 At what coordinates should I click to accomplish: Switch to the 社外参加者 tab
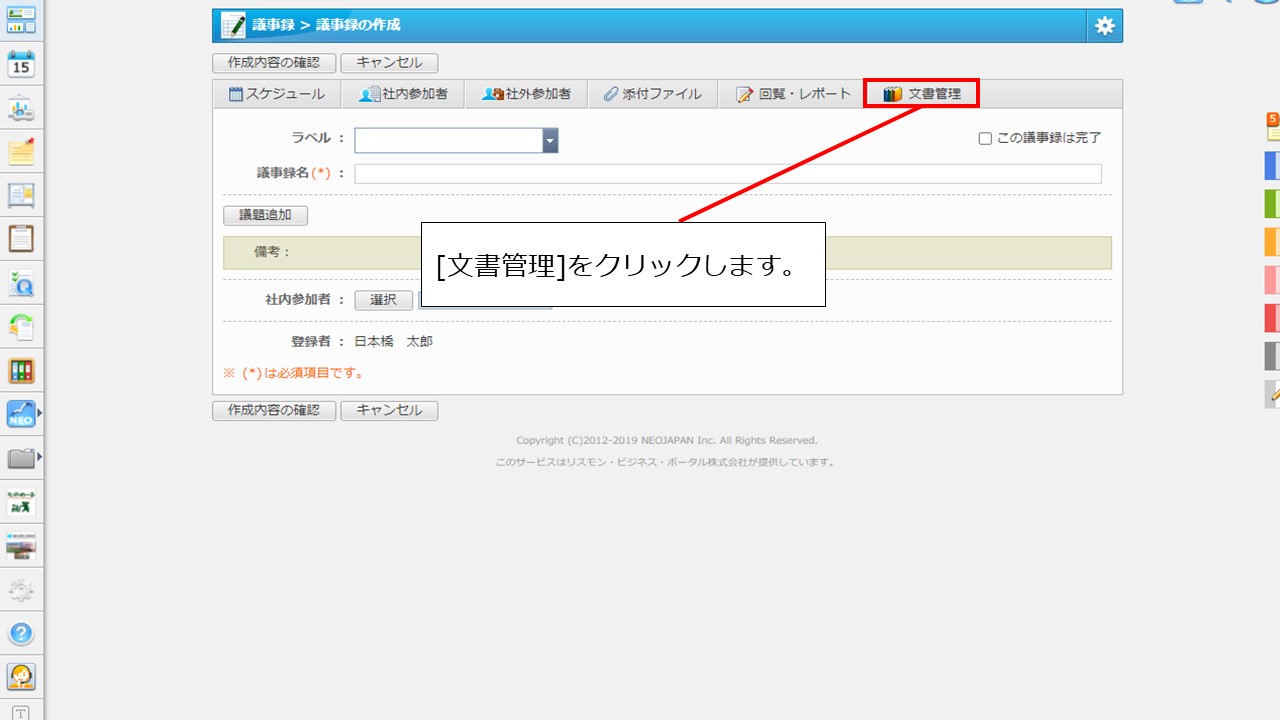click(527, 94)
